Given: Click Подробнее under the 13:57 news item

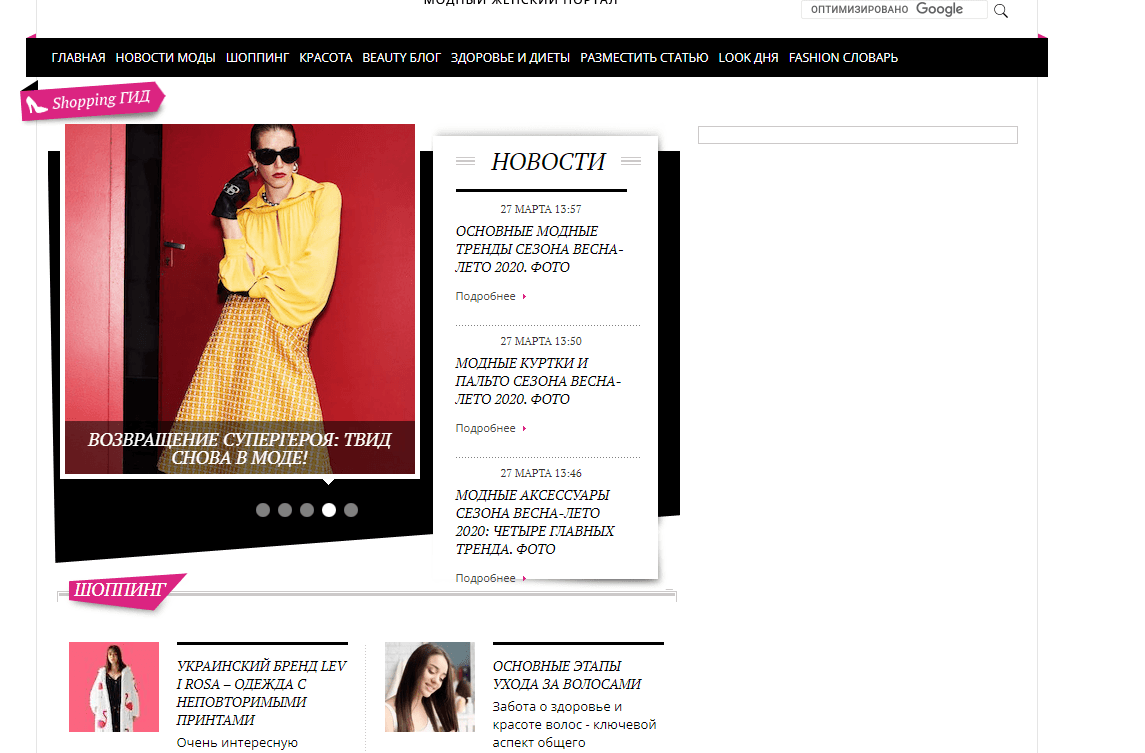Looking at the screenshot, I should point(486,297).
